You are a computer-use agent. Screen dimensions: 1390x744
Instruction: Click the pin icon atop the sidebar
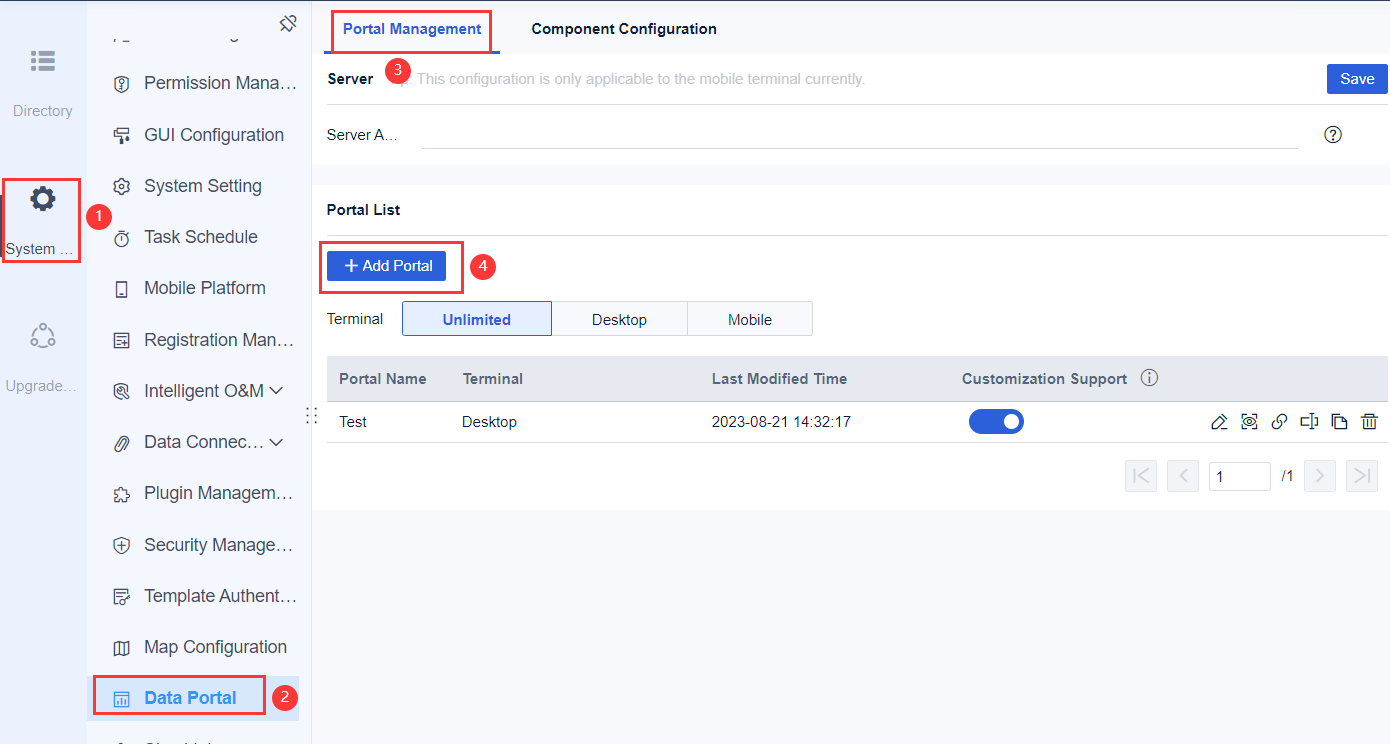pyautogui.click(x=289, y=22)
